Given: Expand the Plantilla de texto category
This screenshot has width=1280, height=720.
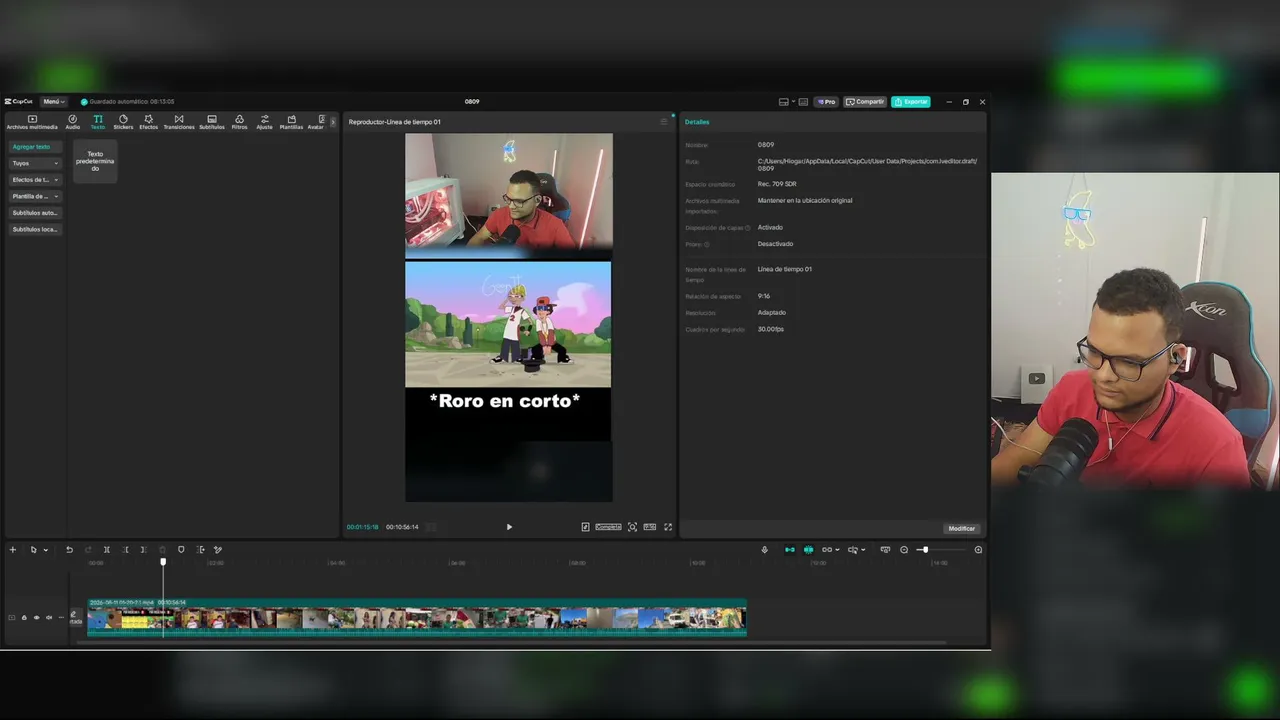Looking at the screenshot, I should [x=35, y=196].
